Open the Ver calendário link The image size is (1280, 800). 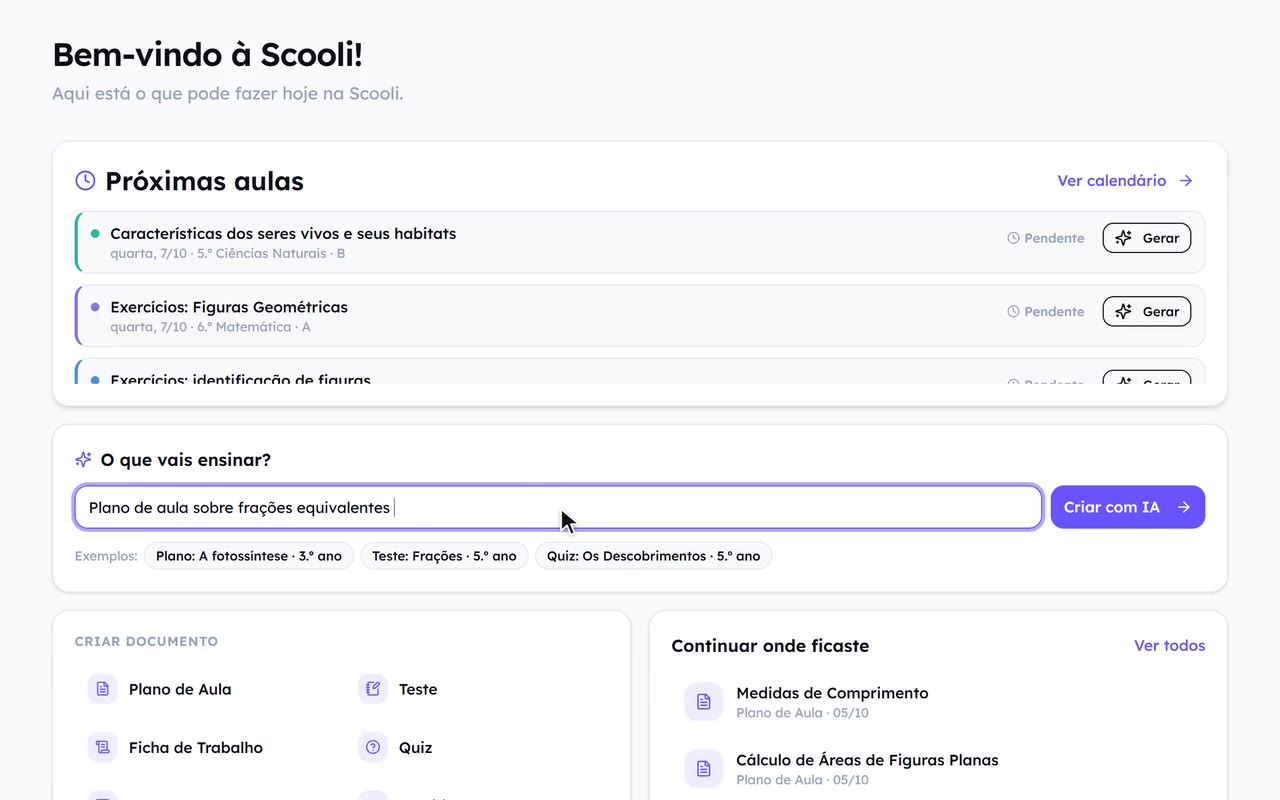click(x=1125, y=181)
